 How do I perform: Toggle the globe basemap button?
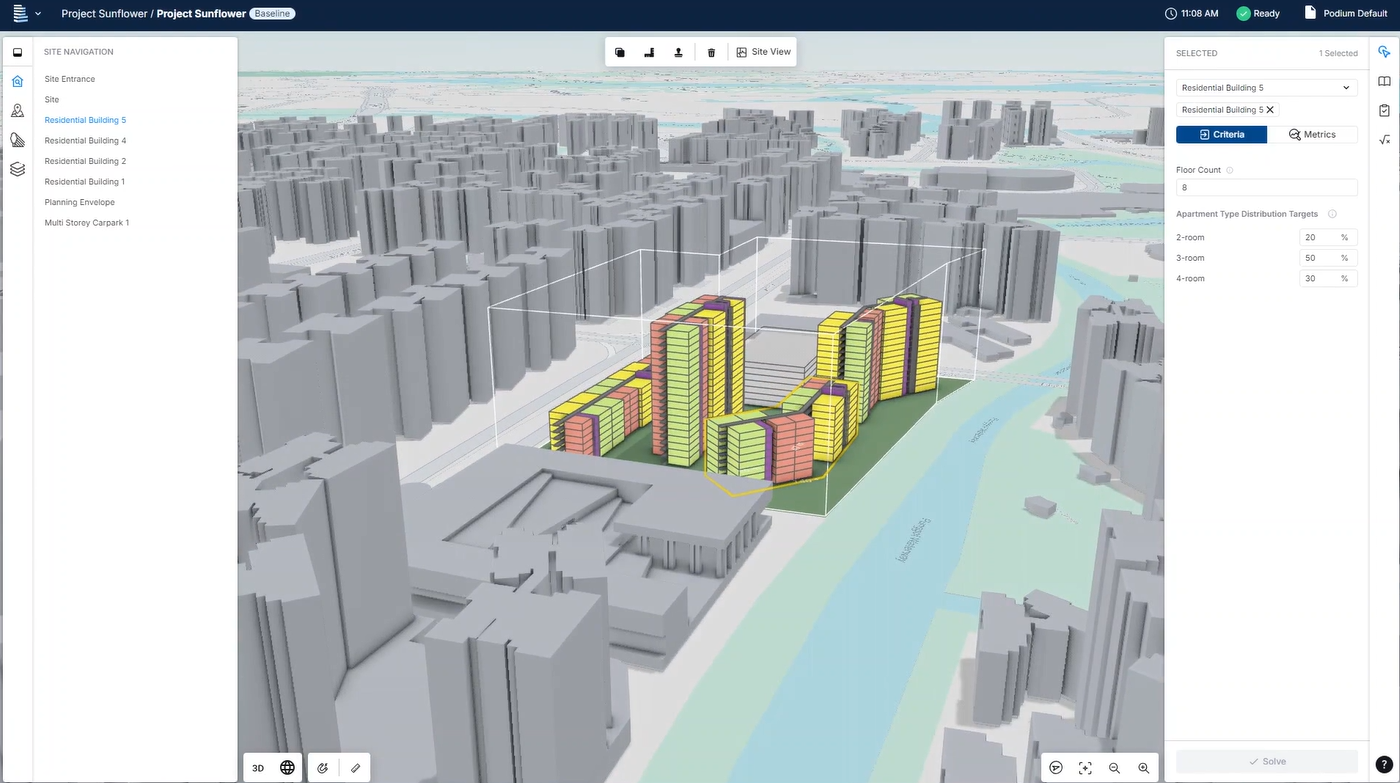(287, 768)
